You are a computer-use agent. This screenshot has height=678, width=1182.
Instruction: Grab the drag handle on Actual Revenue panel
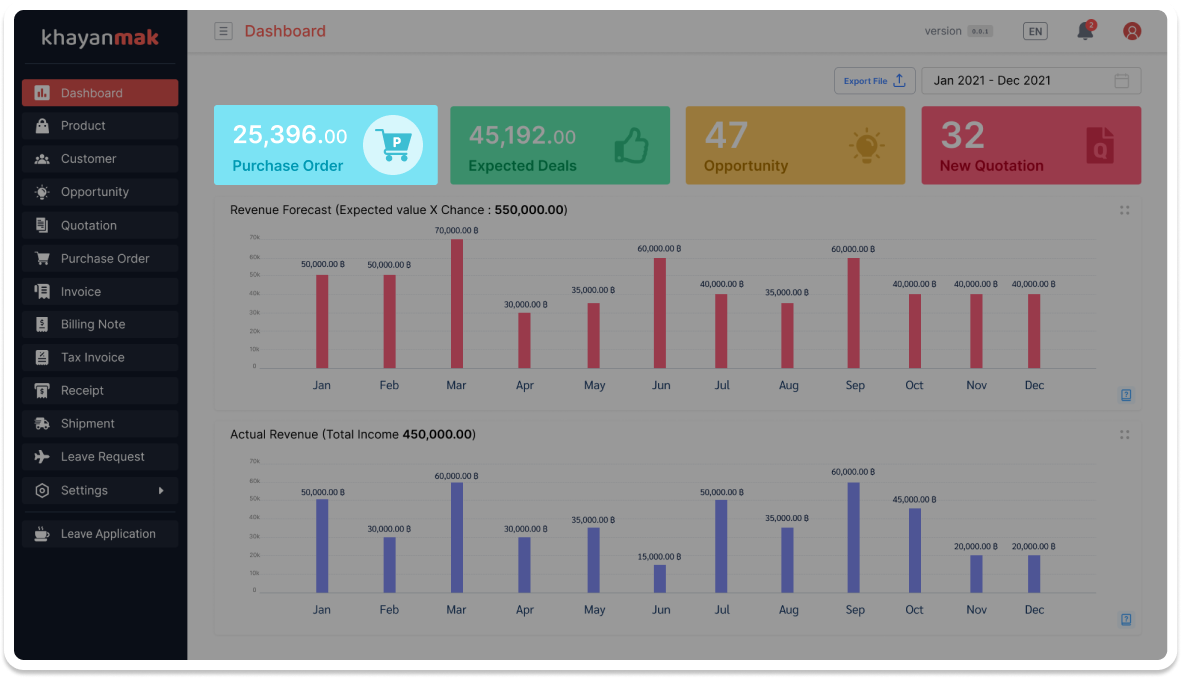tap(1125, 435)
